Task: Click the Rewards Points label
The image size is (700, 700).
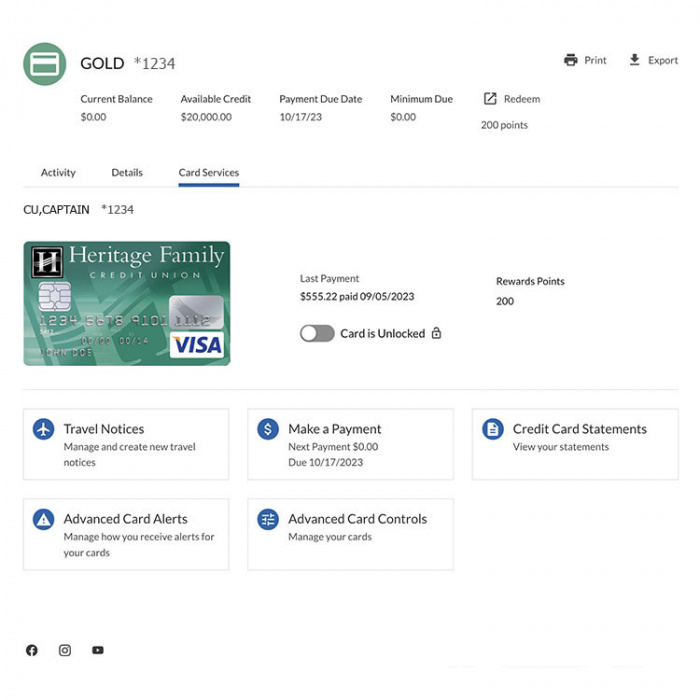Action: point(530,281)
